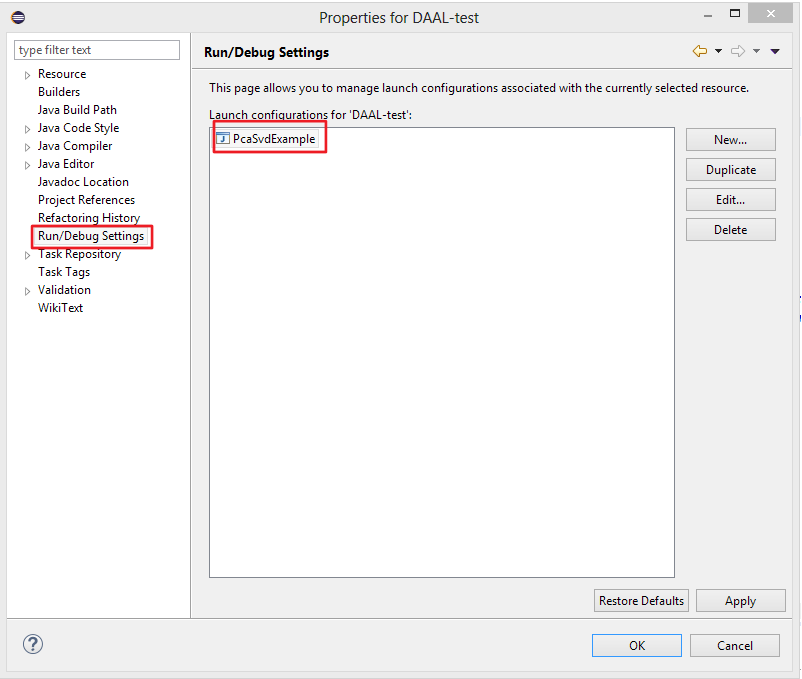The height and width of the screenshot is (679, 802).
Task: Click the Apply button
Action: click(x=740, y=601)
